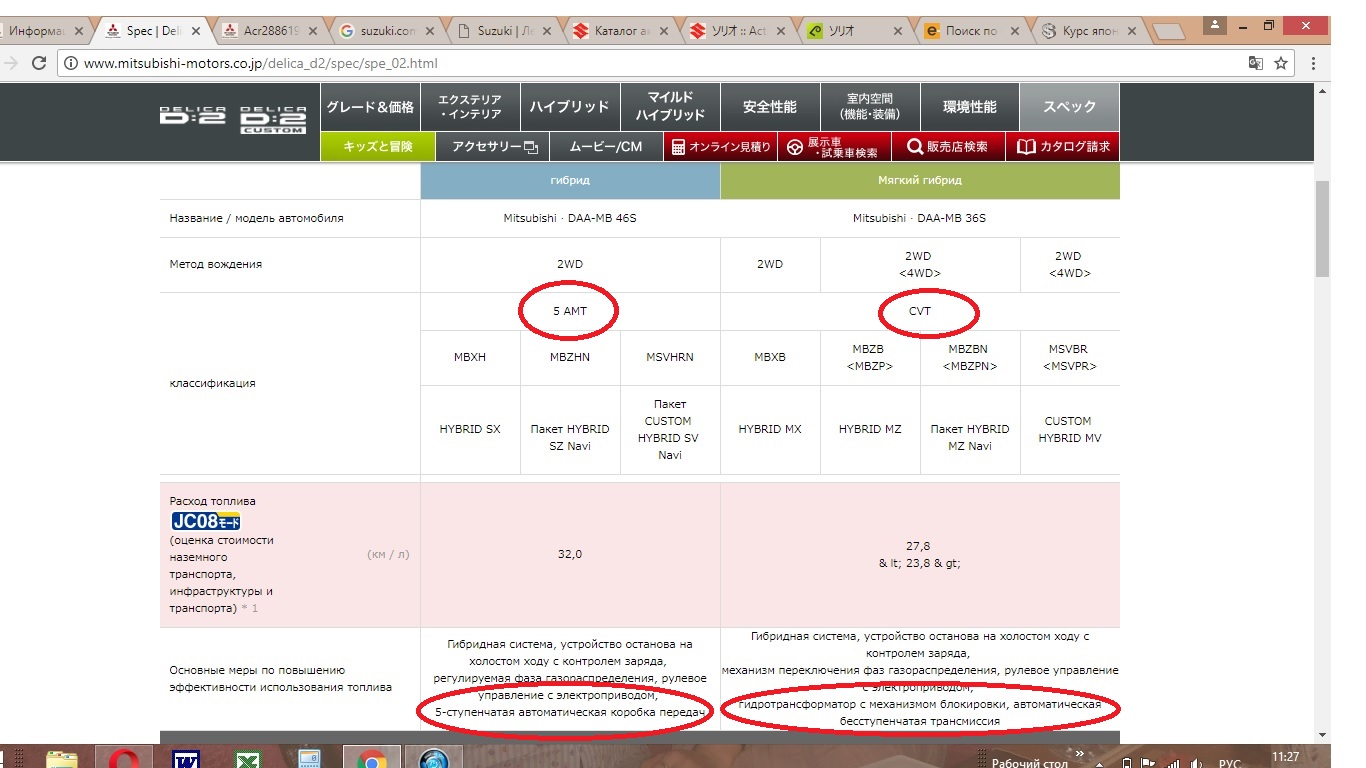Open the Google Translate page icon
The image size is (1366, 768).
[1255, 63]
